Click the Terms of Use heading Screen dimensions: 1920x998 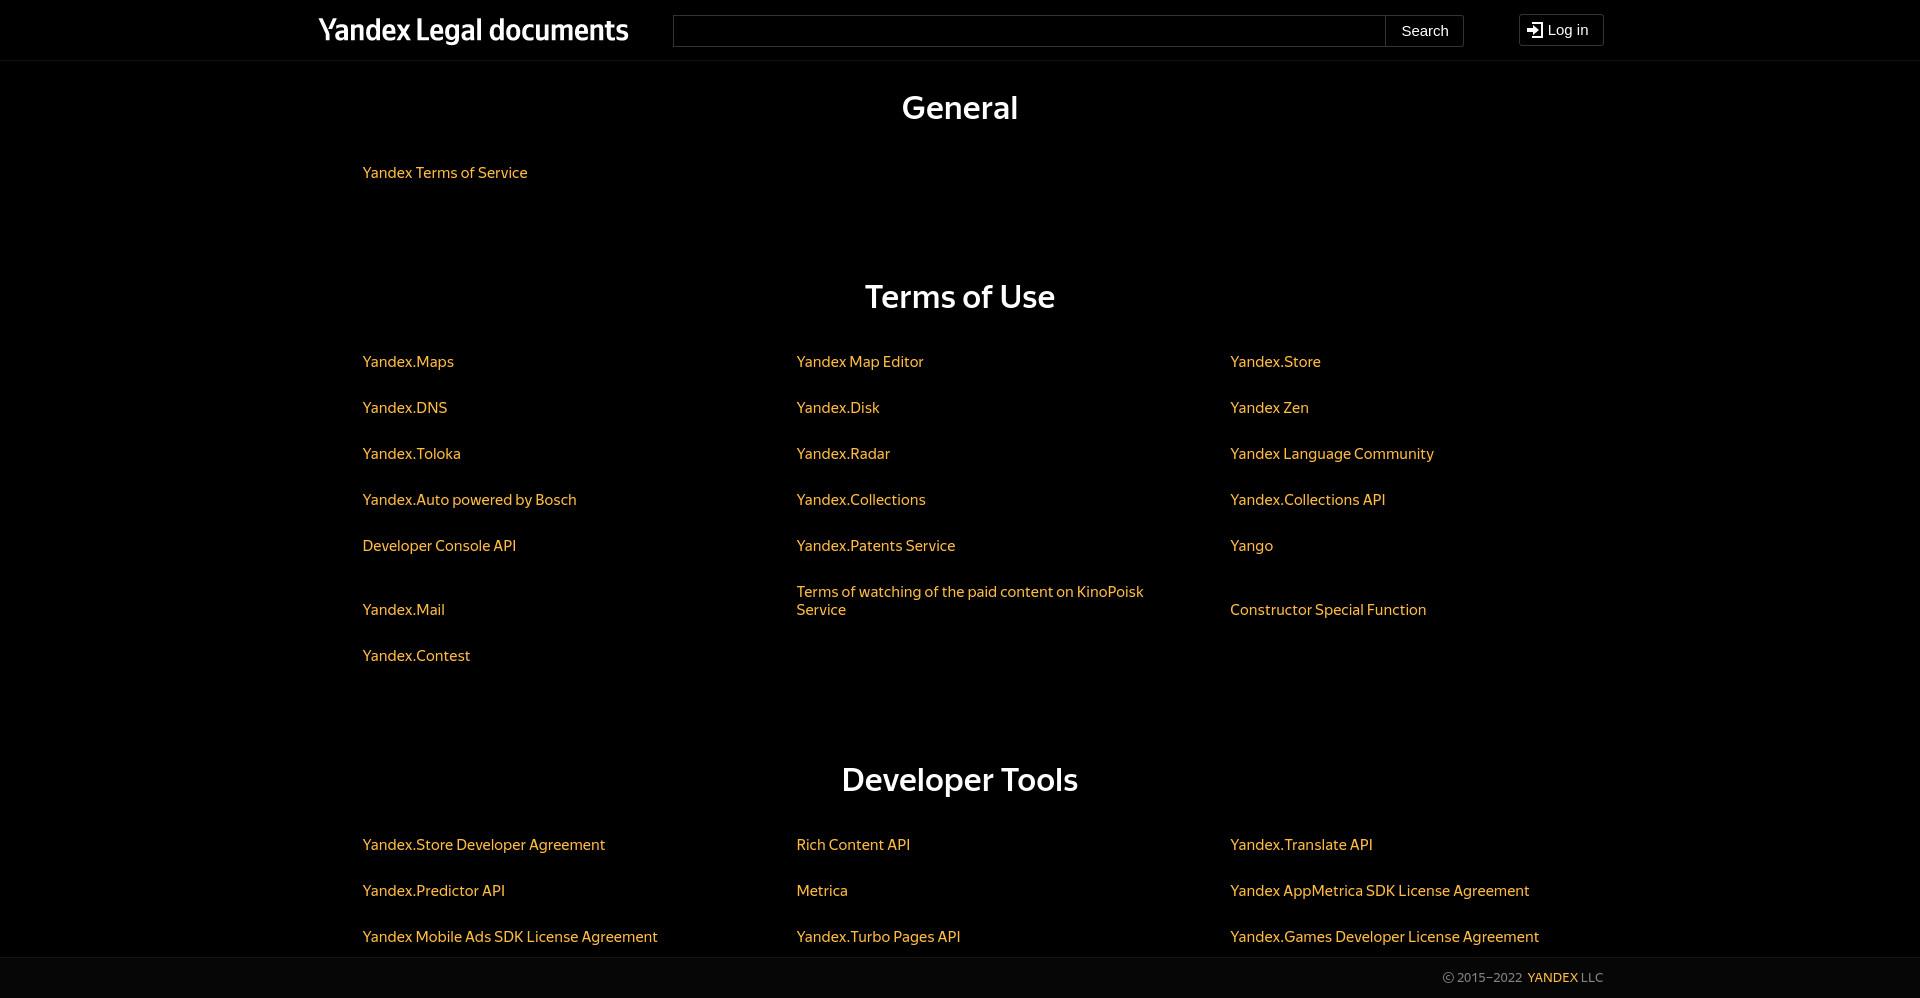point(960,297)
